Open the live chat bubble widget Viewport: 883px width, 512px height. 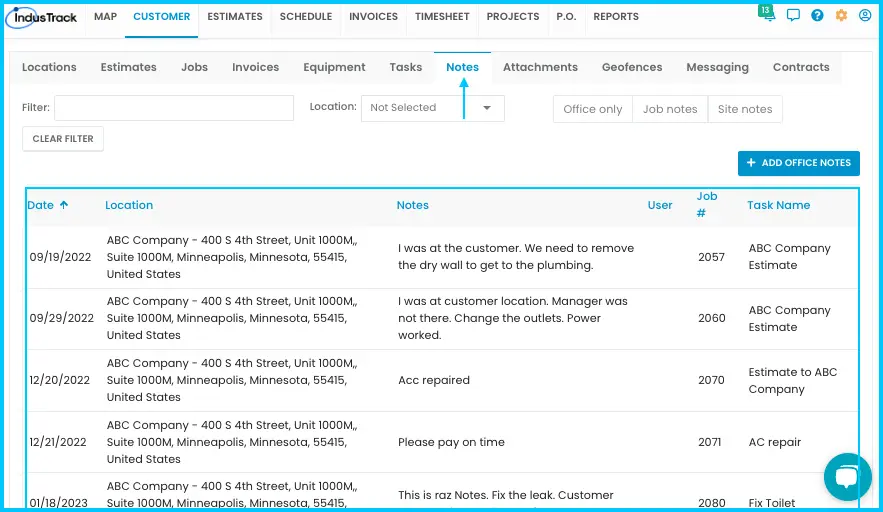[x=847, y=477]
